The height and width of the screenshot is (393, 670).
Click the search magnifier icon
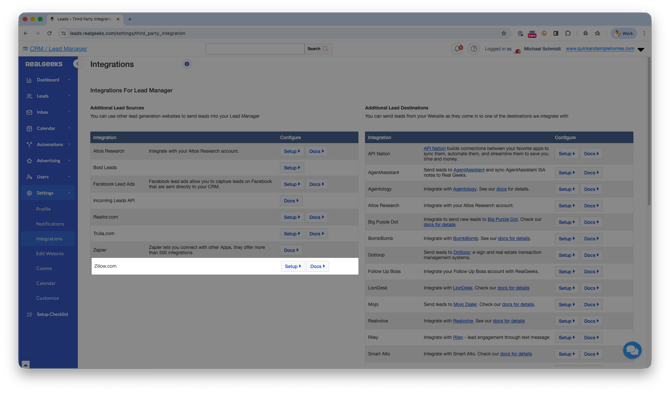(326, 49)
